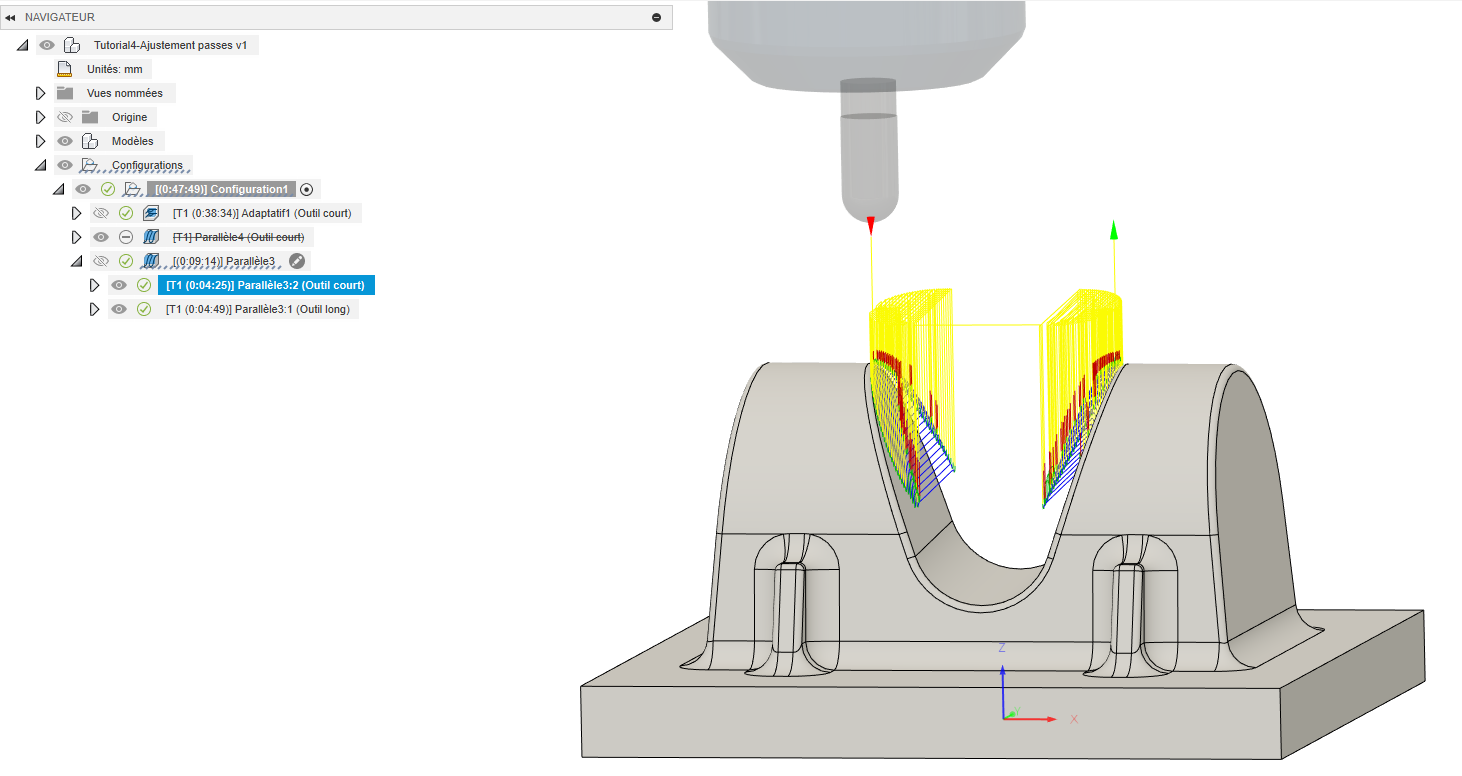Click the Modèles component icon
Image resolution: width=1462 pixels, height=776 pixels.
(x=90, y=141)
